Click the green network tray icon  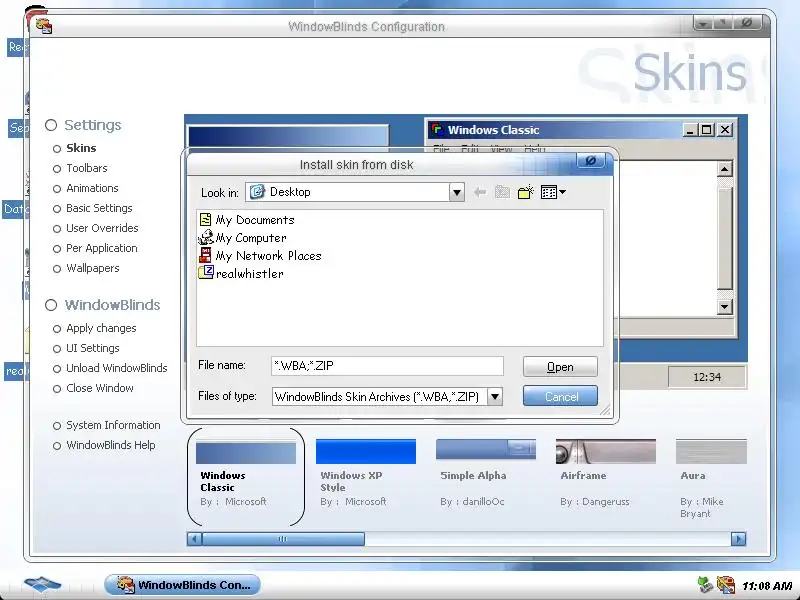(705, 585)
